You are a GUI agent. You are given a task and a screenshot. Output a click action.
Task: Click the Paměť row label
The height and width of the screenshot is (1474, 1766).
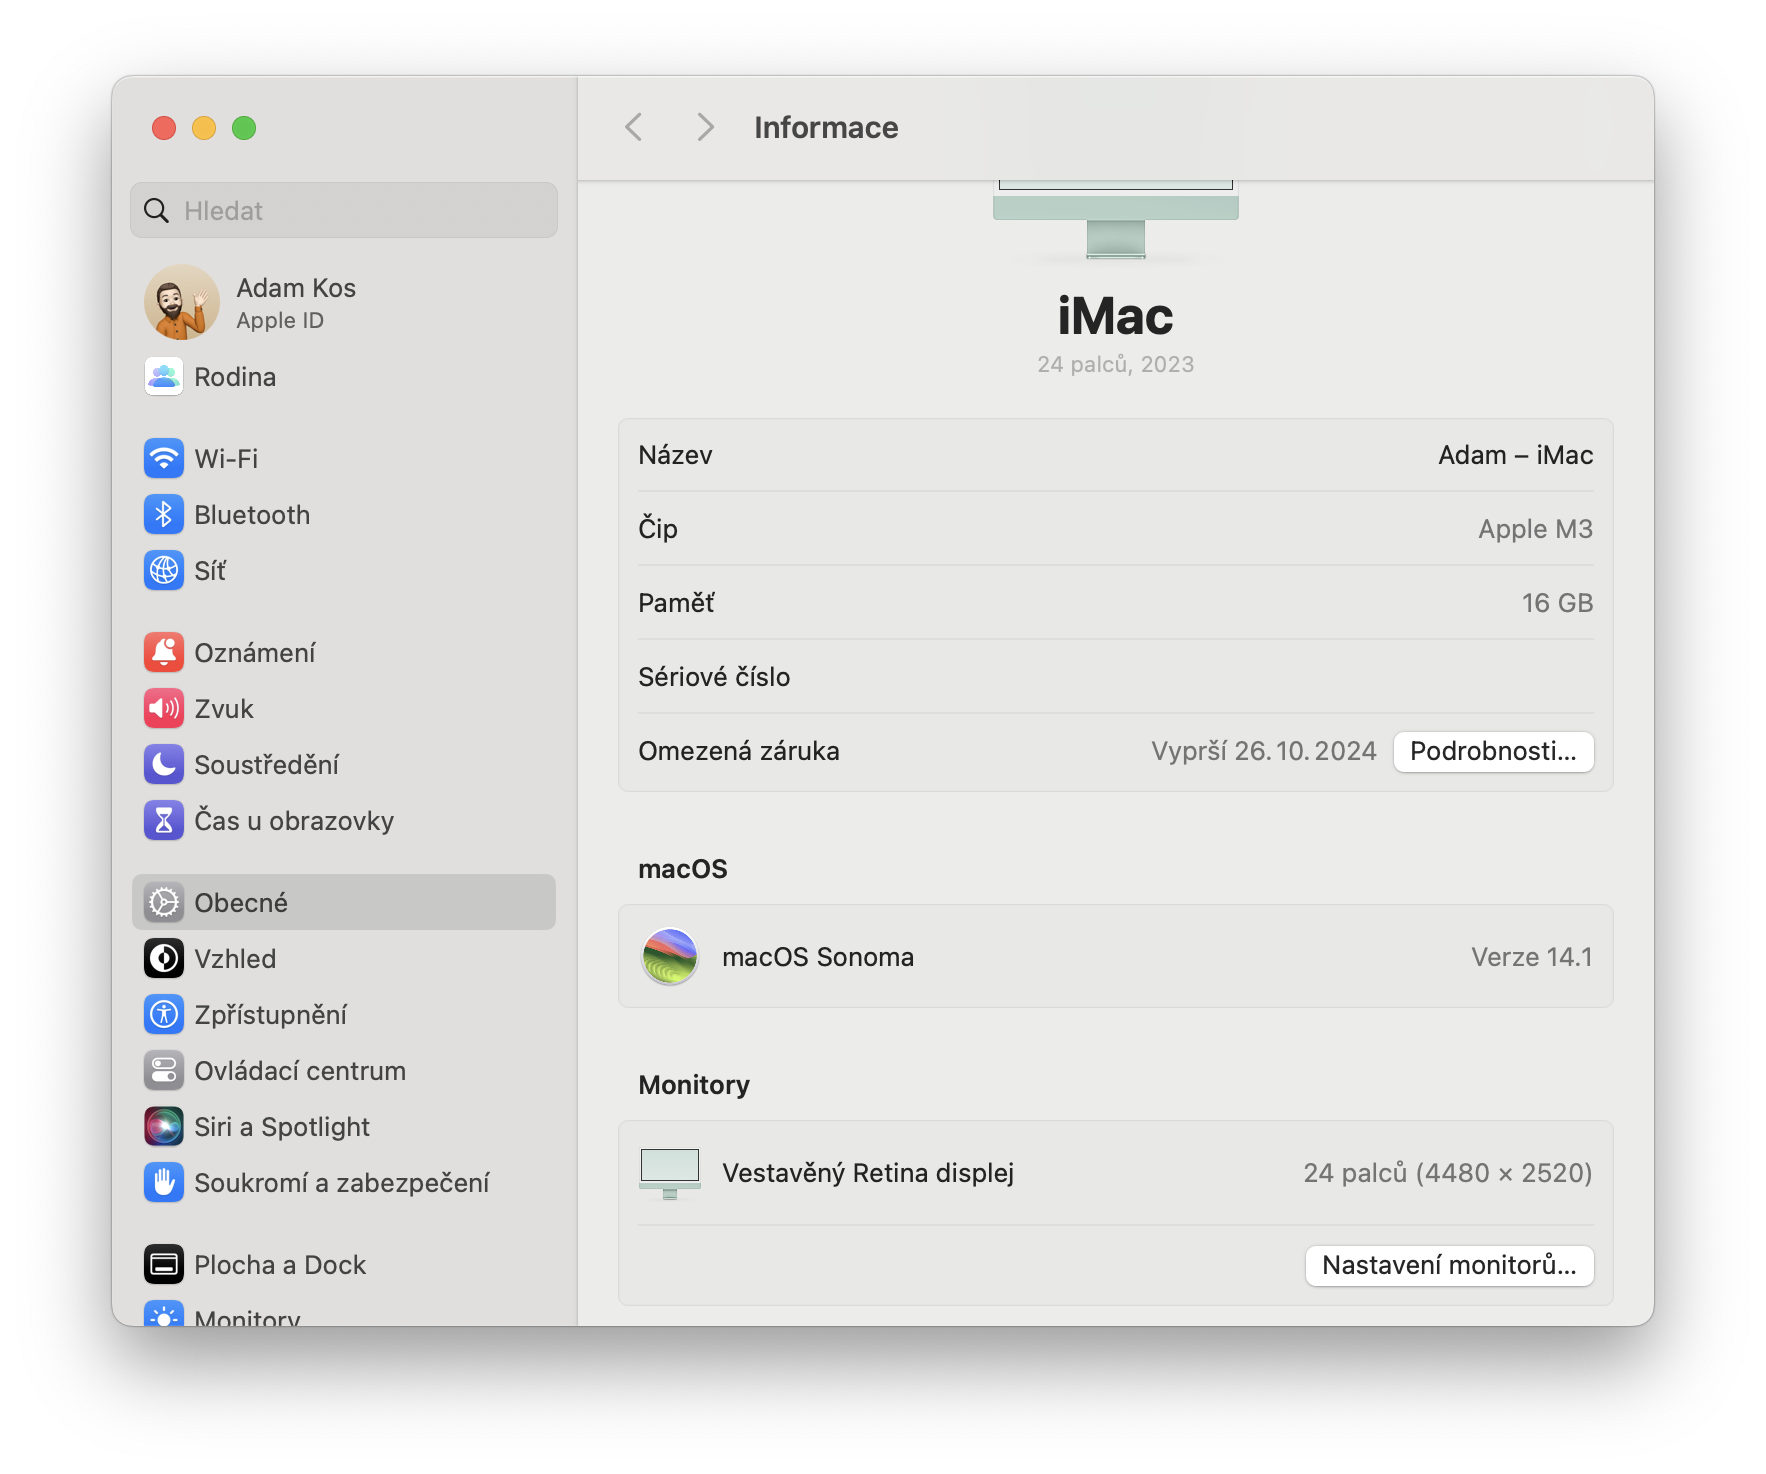click(x=677, y=603)
